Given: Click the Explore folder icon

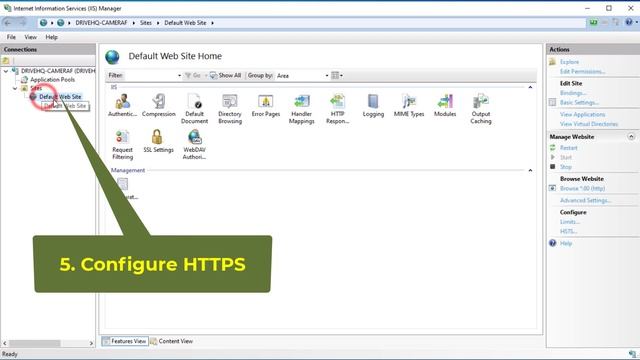Looking at the screenshot, I should coord(553,62).
